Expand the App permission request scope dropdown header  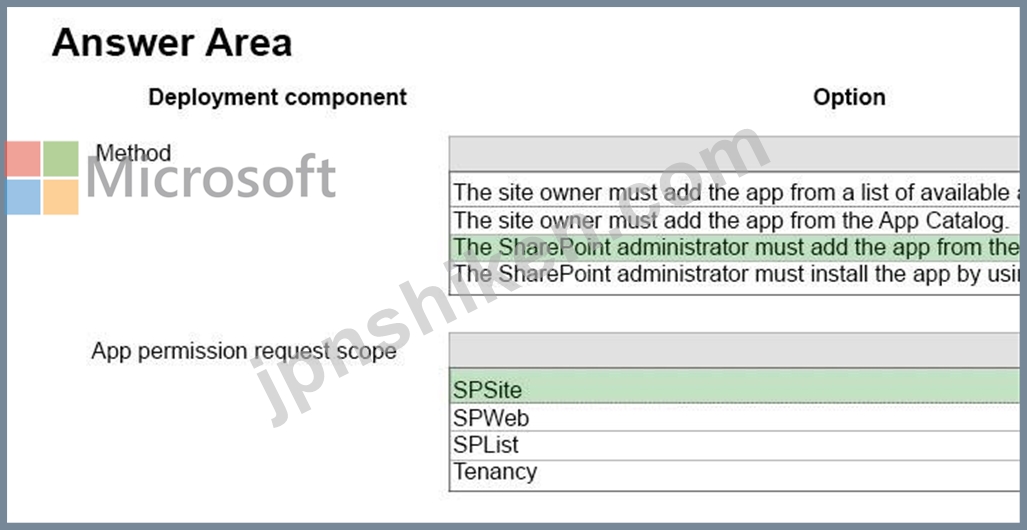pyautogui.click(x=735, y=350)
